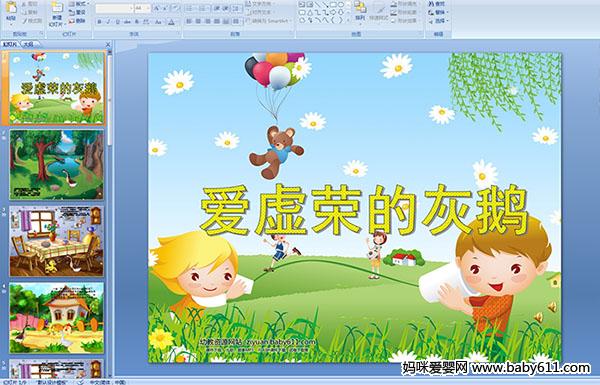Click the Delete slide (删除) button
The height and width of the screenshot is (385, 600).
pos(78,21)
